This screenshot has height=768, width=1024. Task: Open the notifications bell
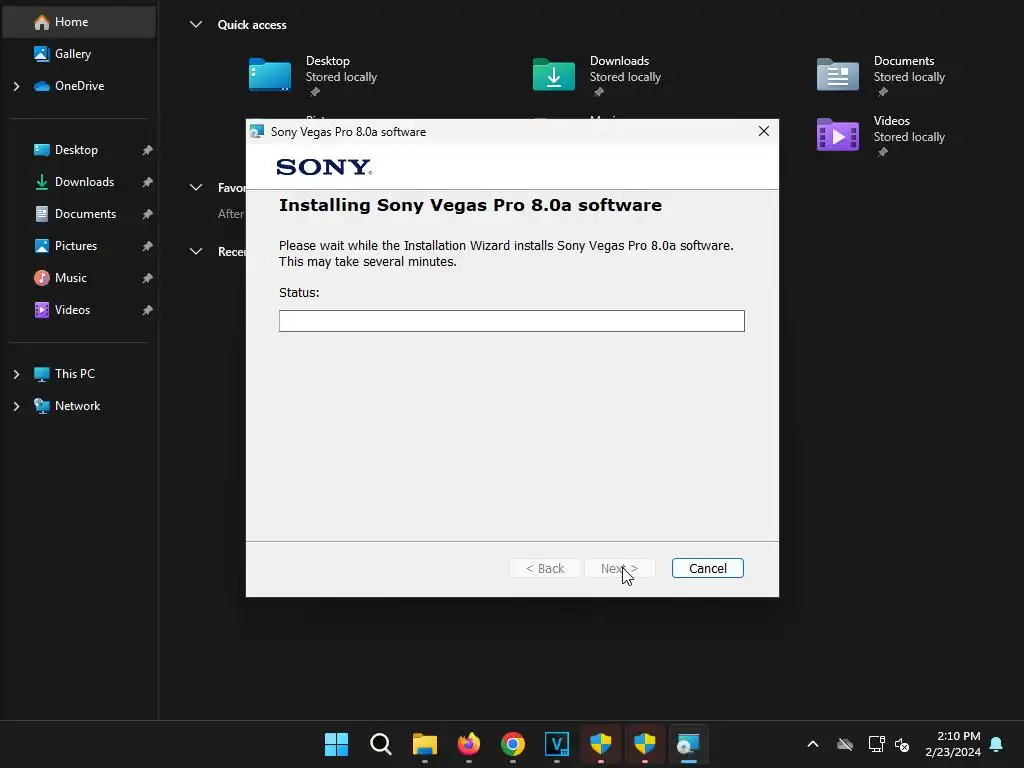(x=996, y=744)
